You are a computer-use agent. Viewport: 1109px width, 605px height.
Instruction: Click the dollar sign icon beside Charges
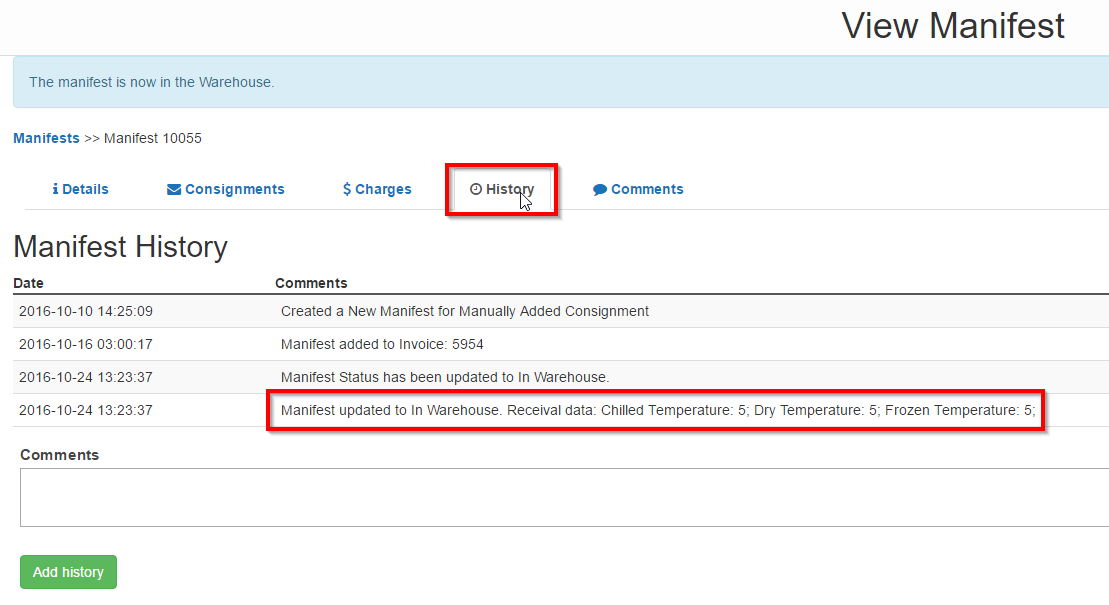(346, 189)
